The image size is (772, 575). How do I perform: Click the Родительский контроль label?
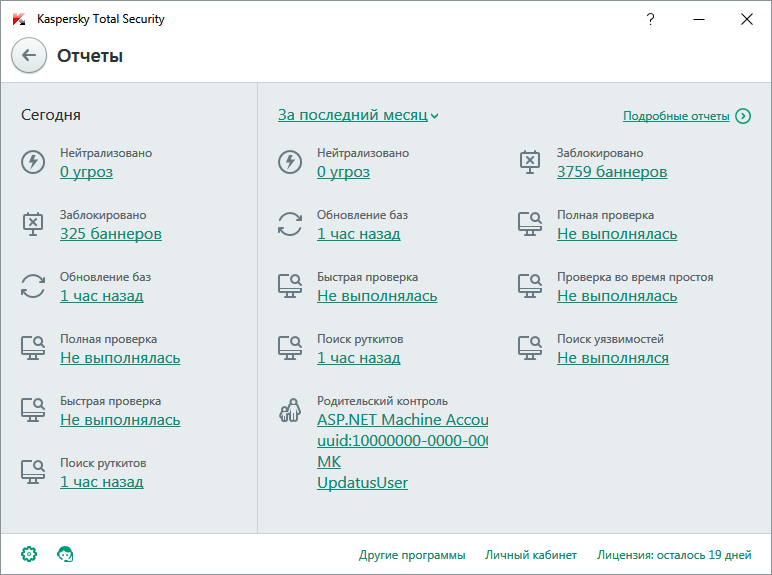pos(383,401)
